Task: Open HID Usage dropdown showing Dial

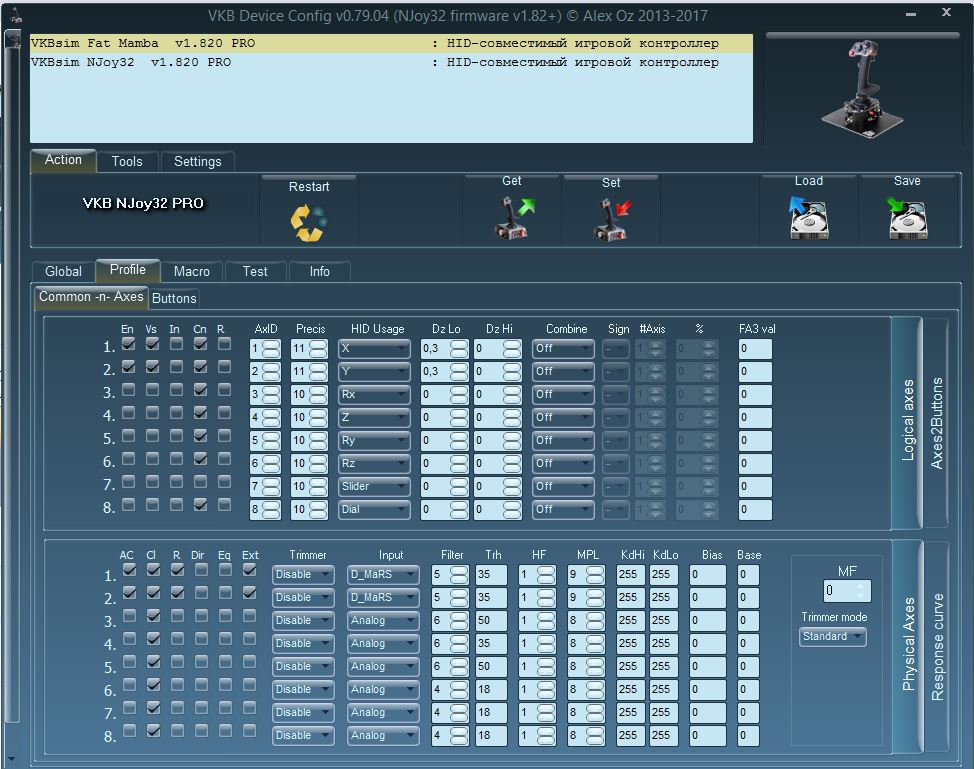Action: tap(375, 509)
